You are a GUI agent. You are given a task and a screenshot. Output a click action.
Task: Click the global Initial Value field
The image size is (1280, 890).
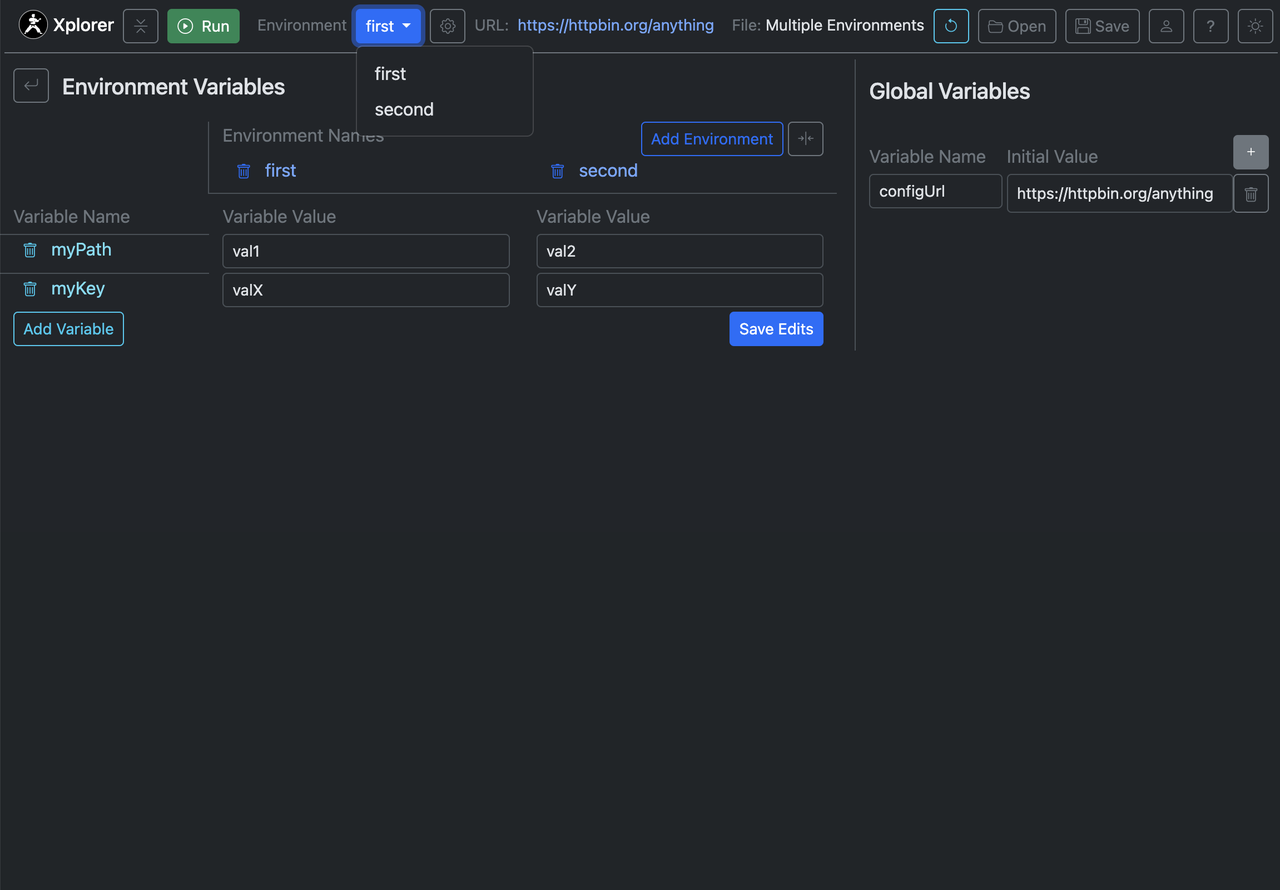[1120, 193]
